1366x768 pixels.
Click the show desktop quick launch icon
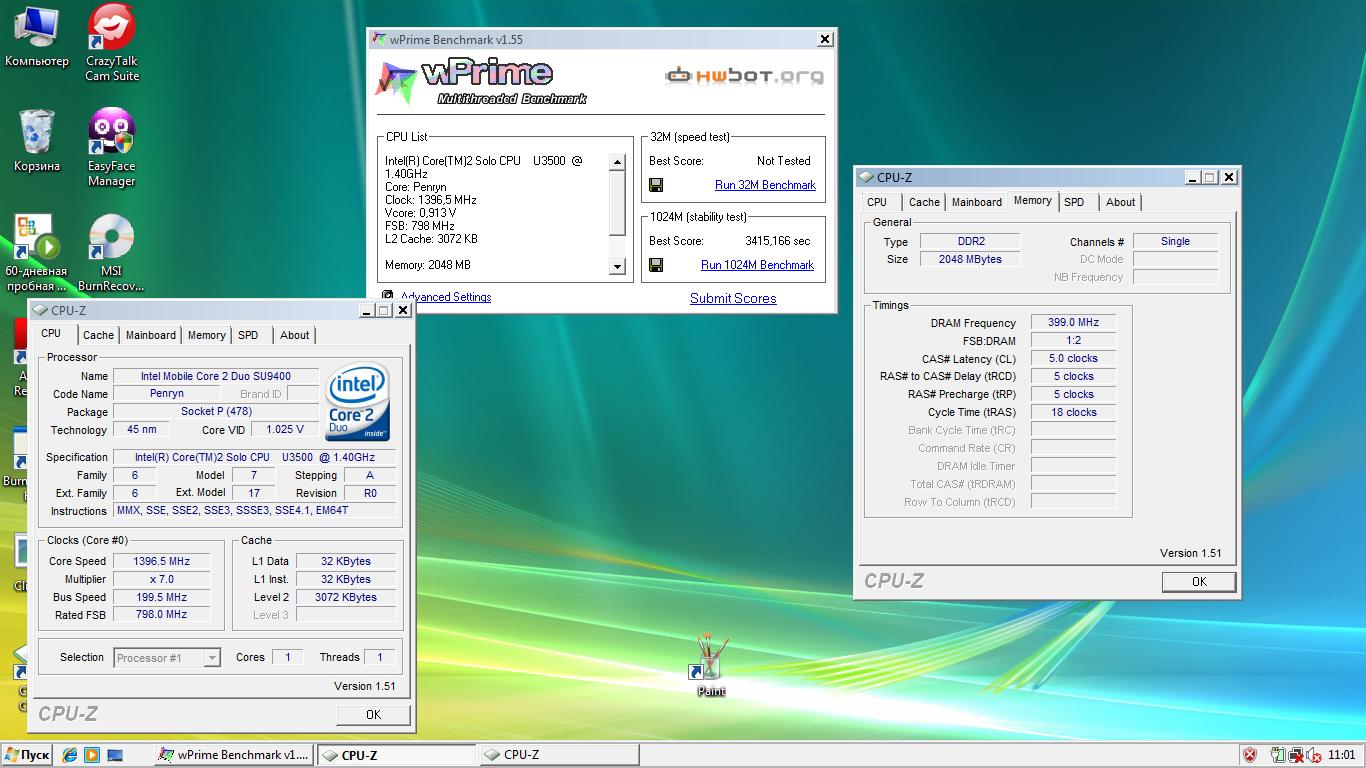[114, 755]
